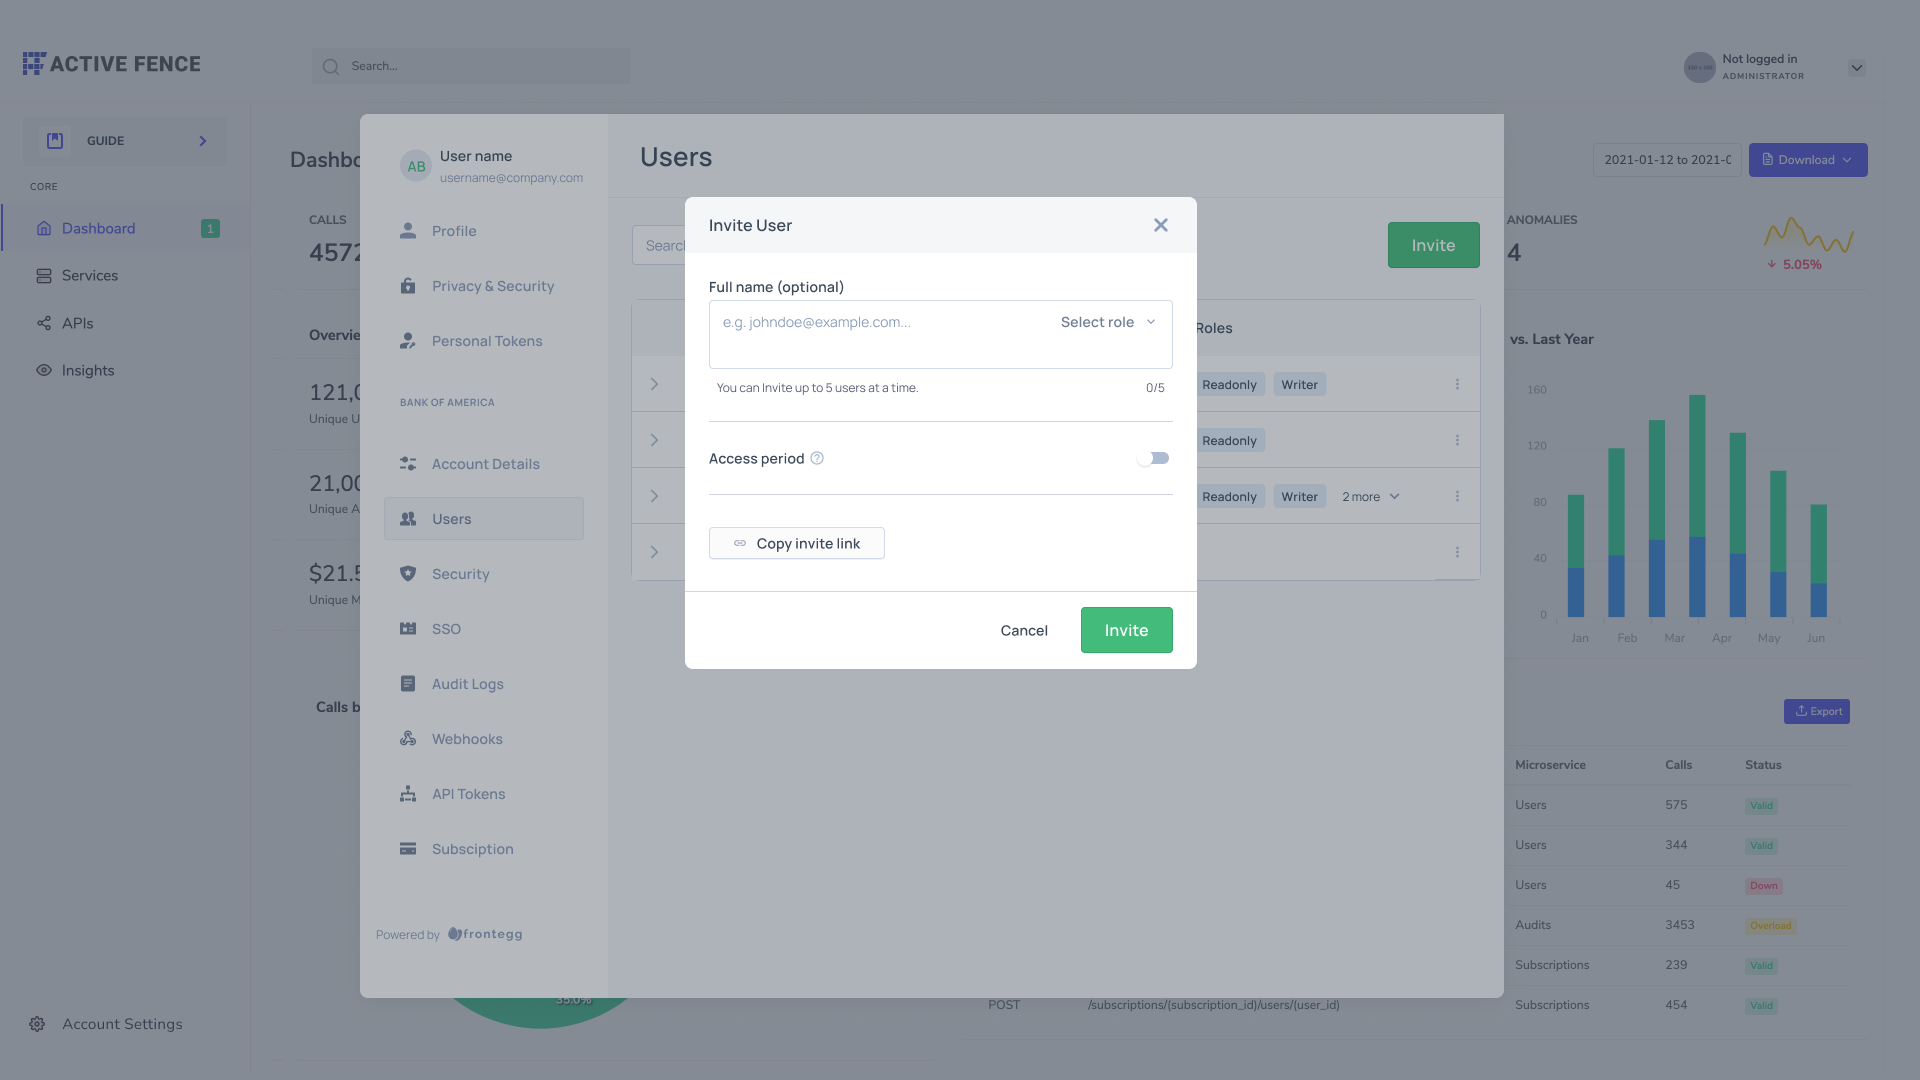1920x1080 pixels.
Task: Click the SSO icon in sidebar
Action: 406,629
